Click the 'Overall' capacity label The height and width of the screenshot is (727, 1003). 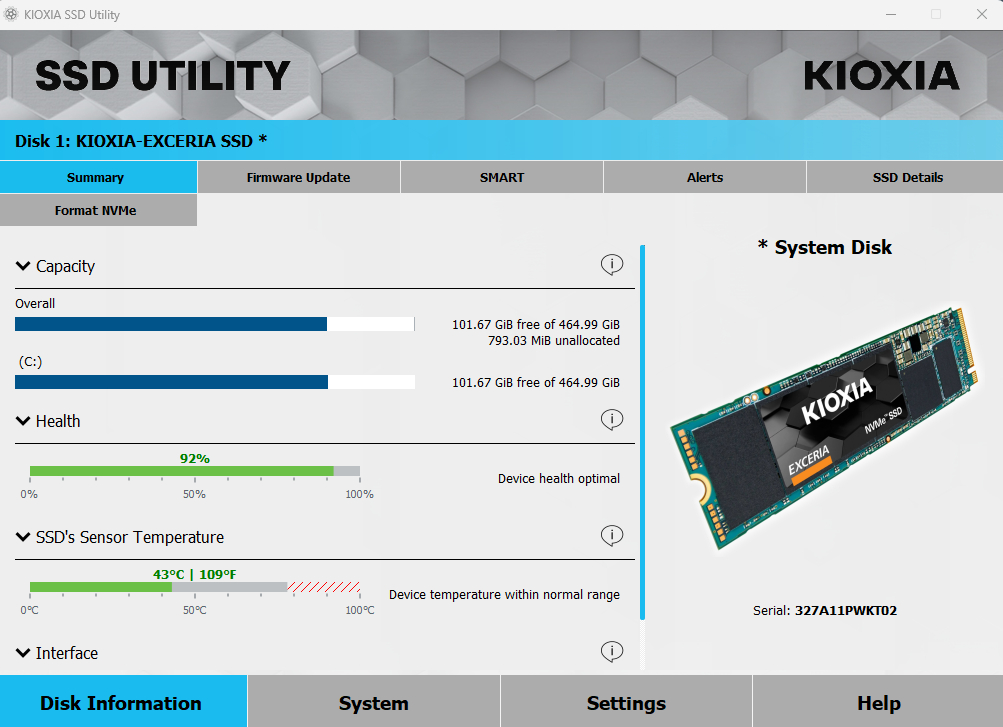coord(35,304)
